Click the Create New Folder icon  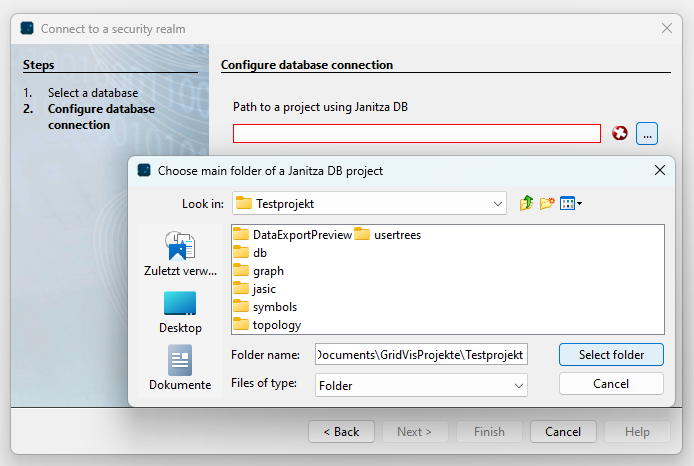click(x=547, y=203)
